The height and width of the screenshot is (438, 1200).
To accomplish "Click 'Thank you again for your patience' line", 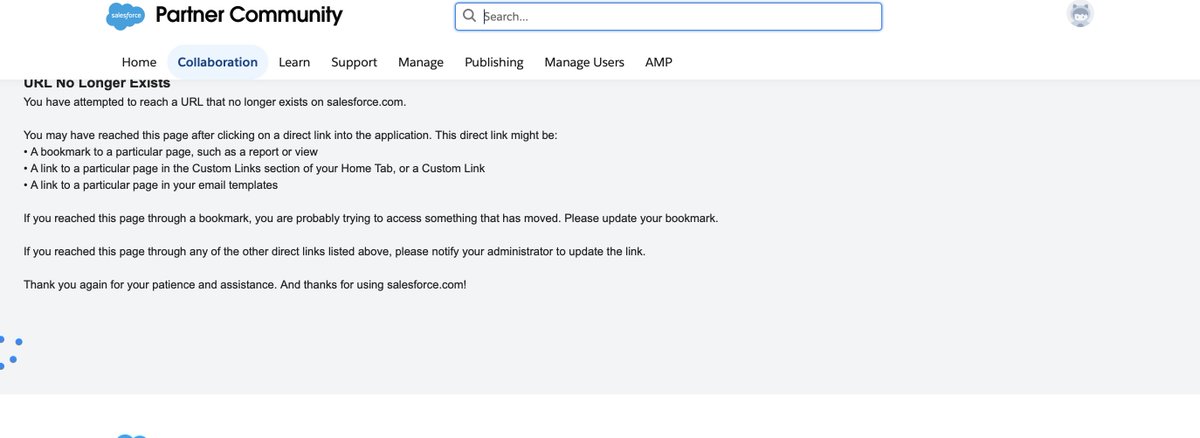I will coord(245,285).
